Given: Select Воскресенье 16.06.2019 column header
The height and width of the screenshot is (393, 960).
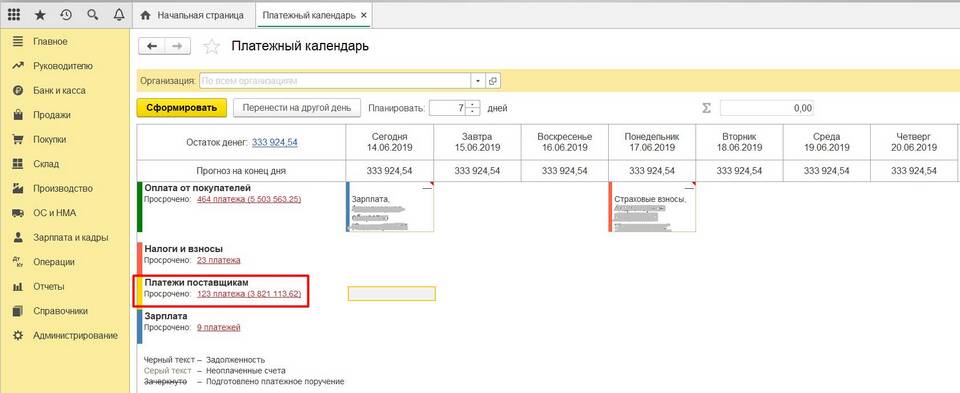Looking at the screenshot, I should coord(564,142).
